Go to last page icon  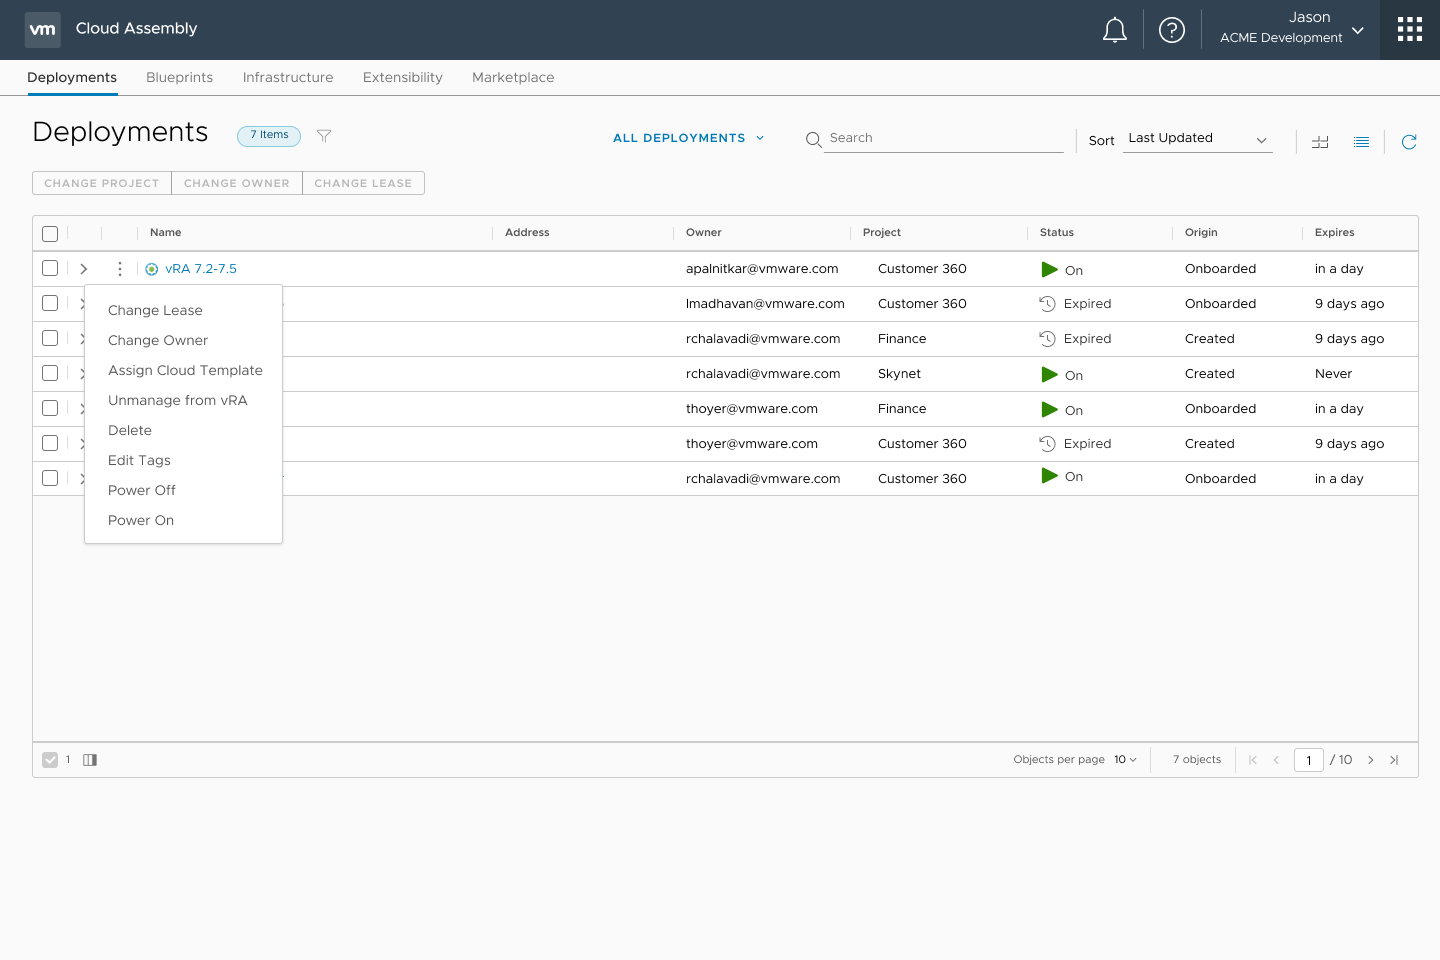tap(1394, 760)
